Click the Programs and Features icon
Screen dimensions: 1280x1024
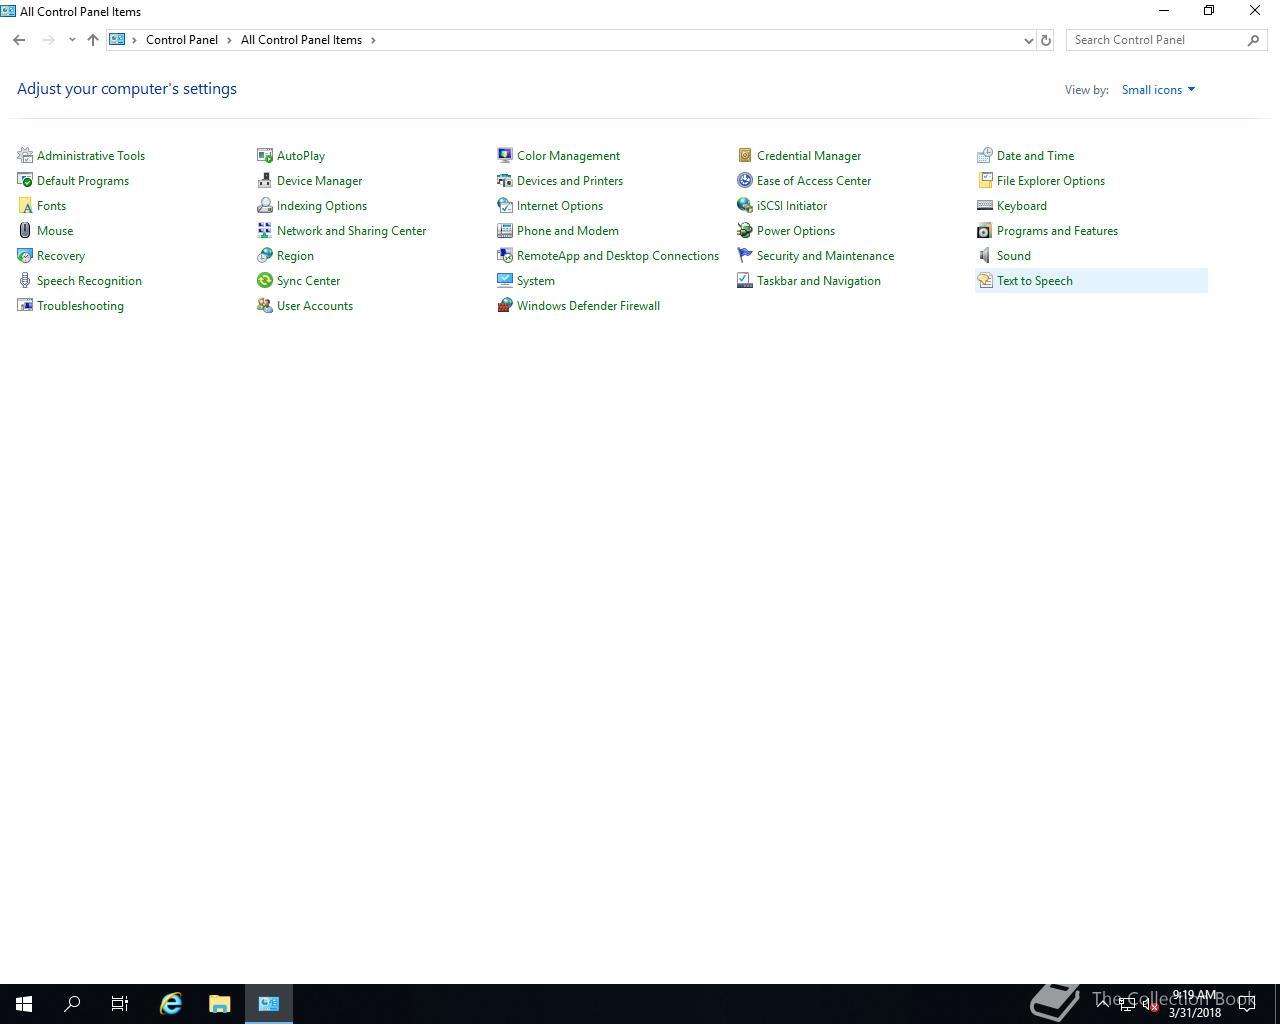pos(985,230)
